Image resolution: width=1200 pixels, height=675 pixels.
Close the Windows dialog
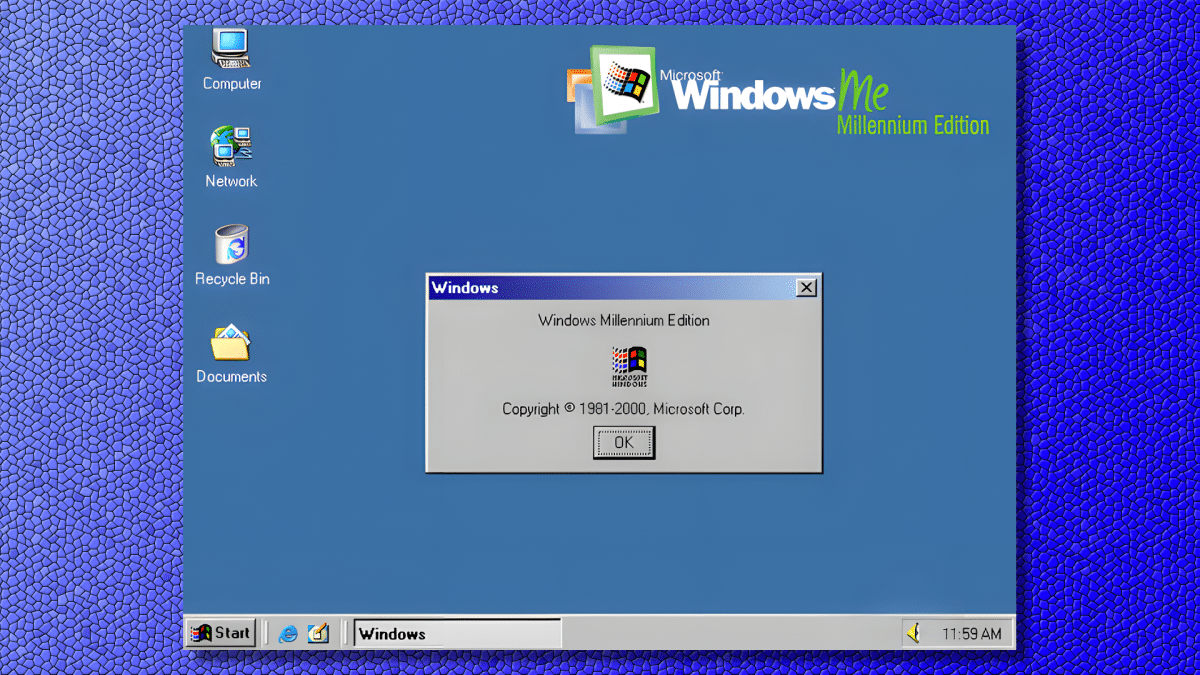tap(806, 287)
